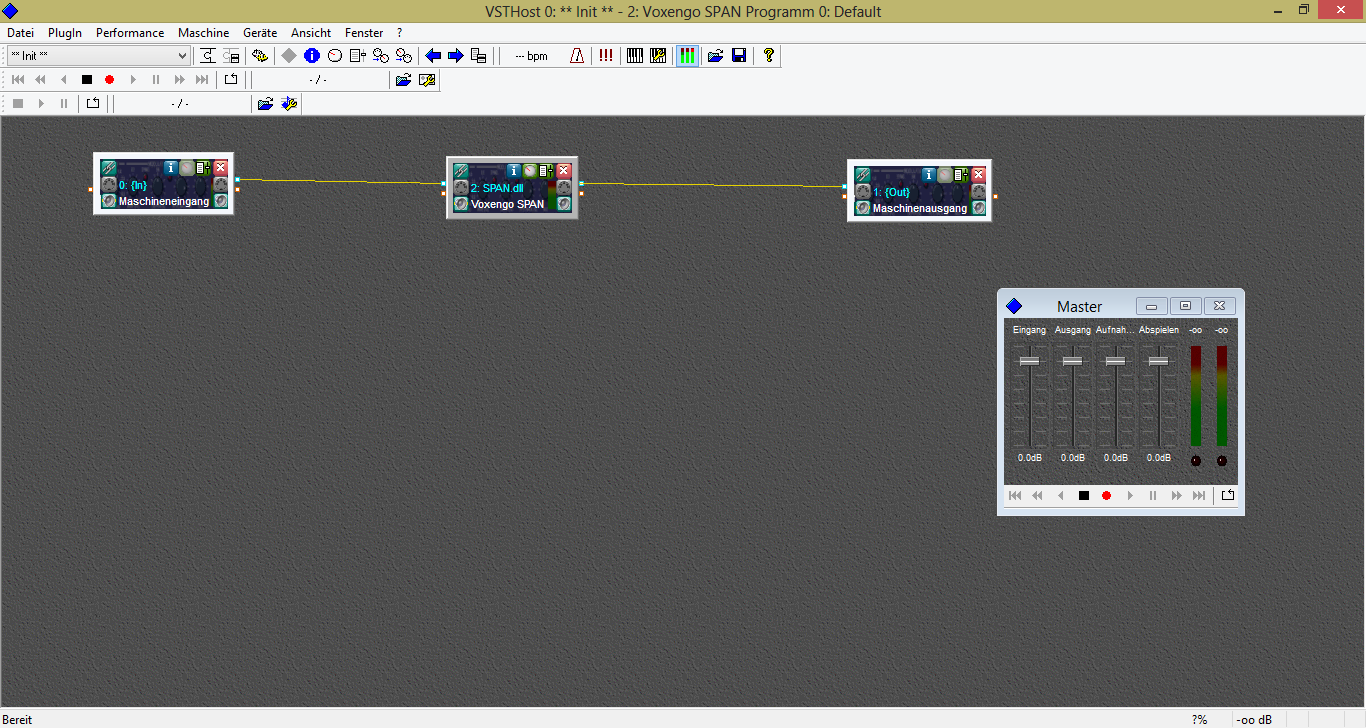Open the Performance menu
1366x728 pixels.
tap(130, 33)
